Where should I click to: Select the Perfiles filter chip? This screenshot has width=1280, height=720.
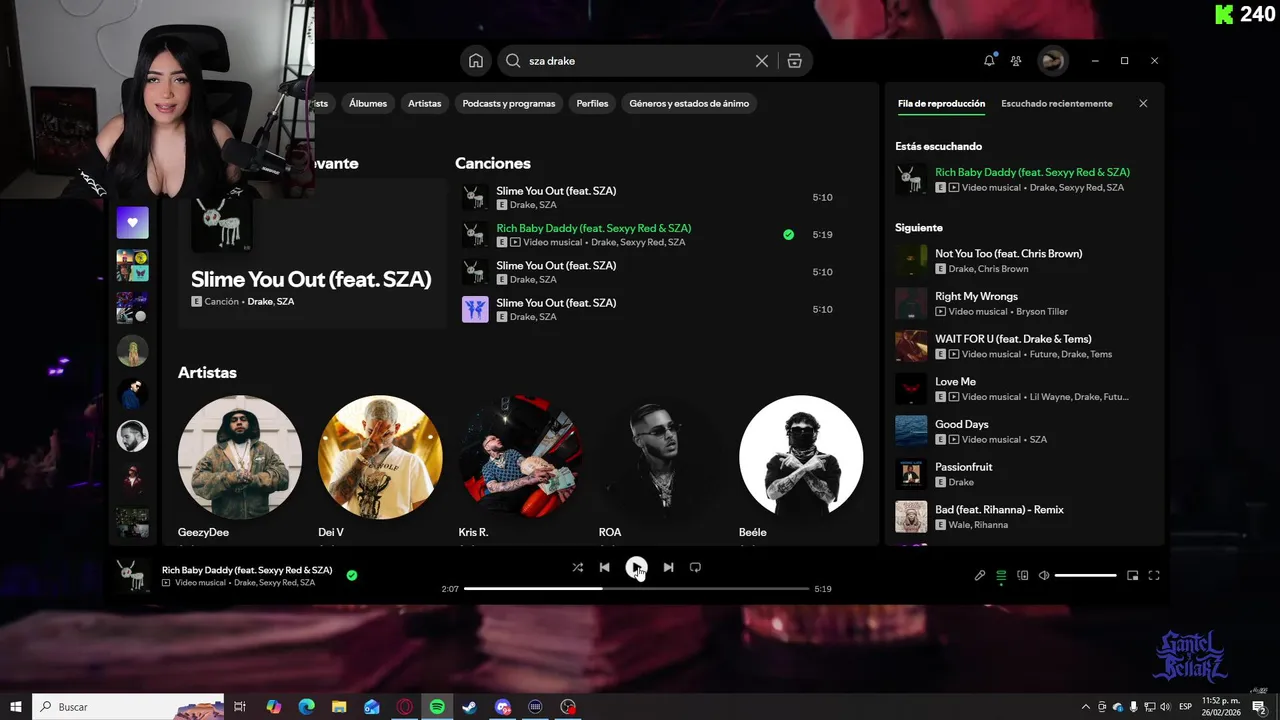tap(592, 103)
